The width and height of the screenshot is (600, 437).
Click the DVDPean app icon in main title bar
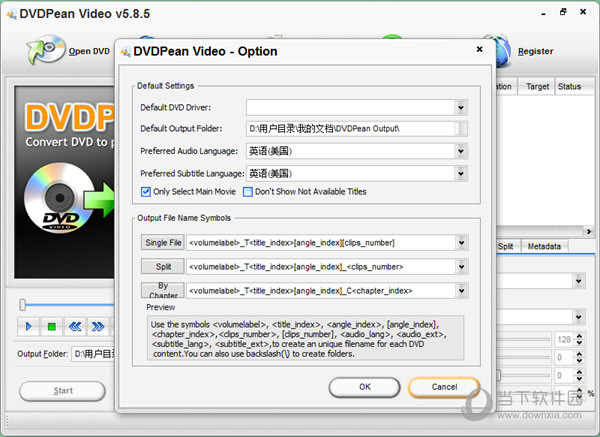pos(11,14)
